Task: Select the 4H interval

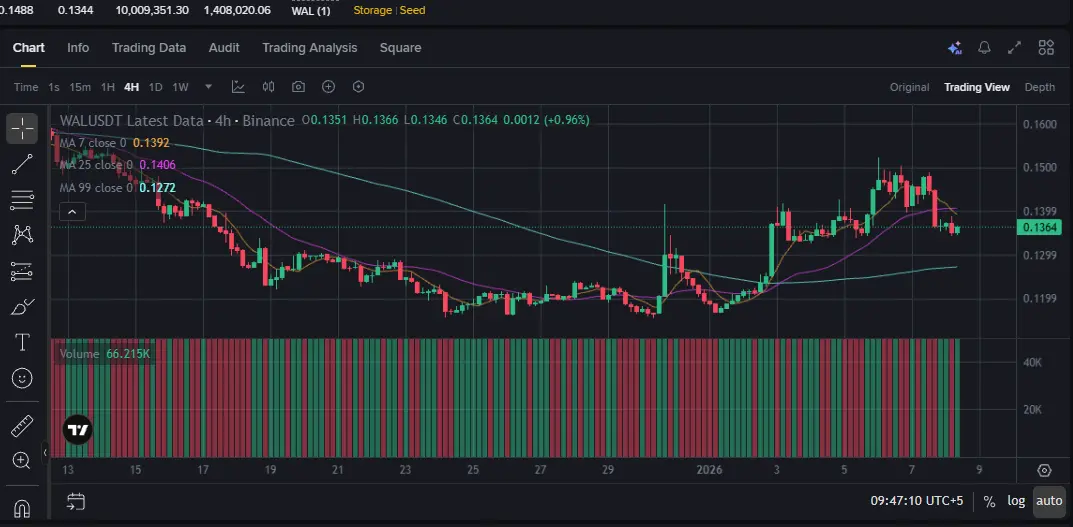Action: tap(131, 87)
